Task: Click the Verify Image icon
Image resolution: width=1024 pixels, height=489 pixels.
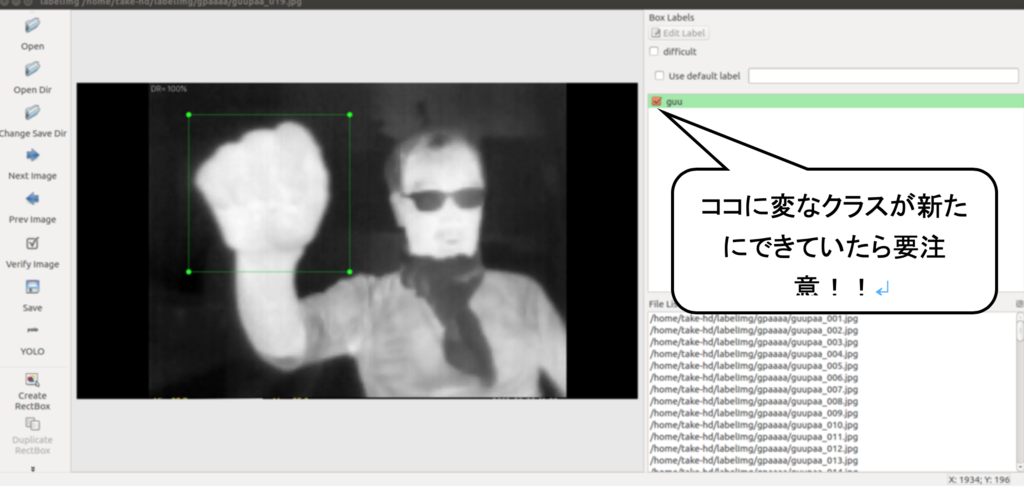Action: pos(32,244)
